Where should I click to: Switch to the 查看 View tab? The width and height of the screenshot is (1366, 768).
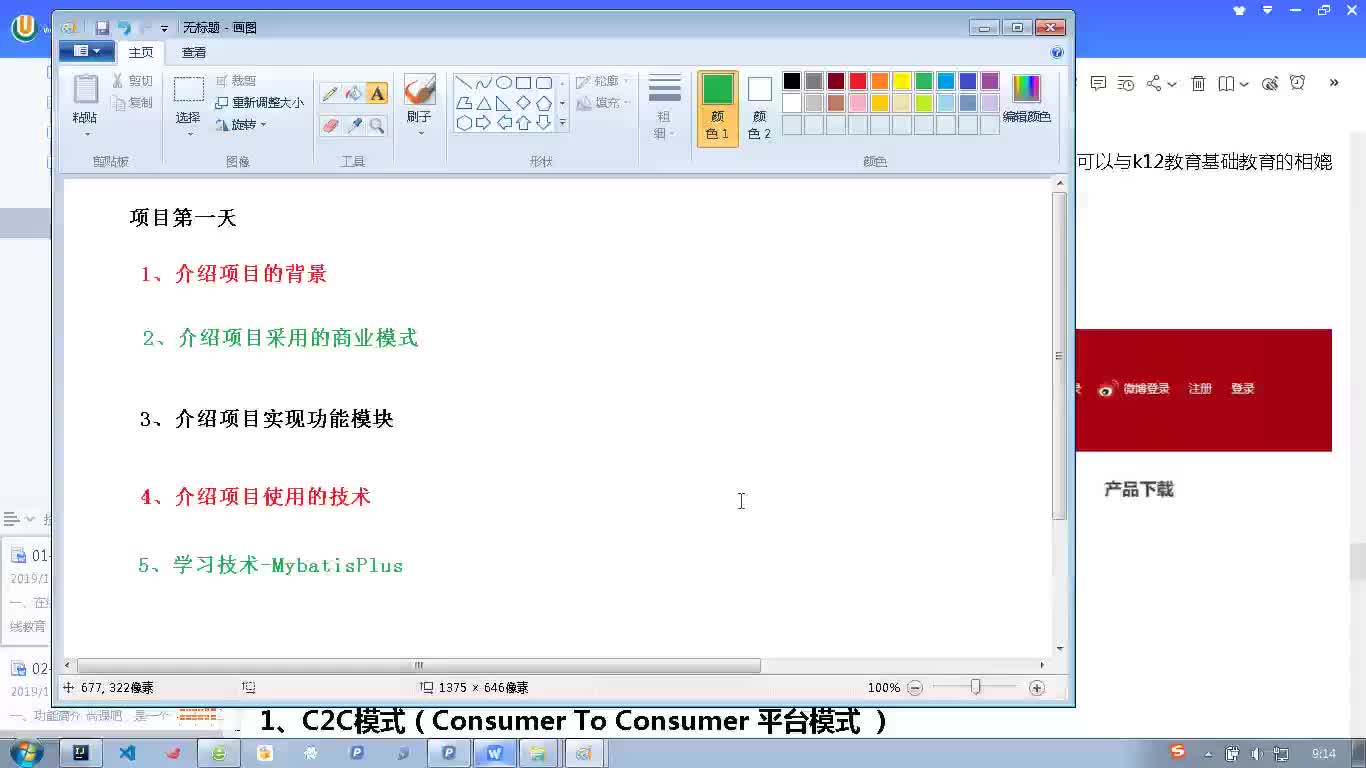(x=194, y=52)
